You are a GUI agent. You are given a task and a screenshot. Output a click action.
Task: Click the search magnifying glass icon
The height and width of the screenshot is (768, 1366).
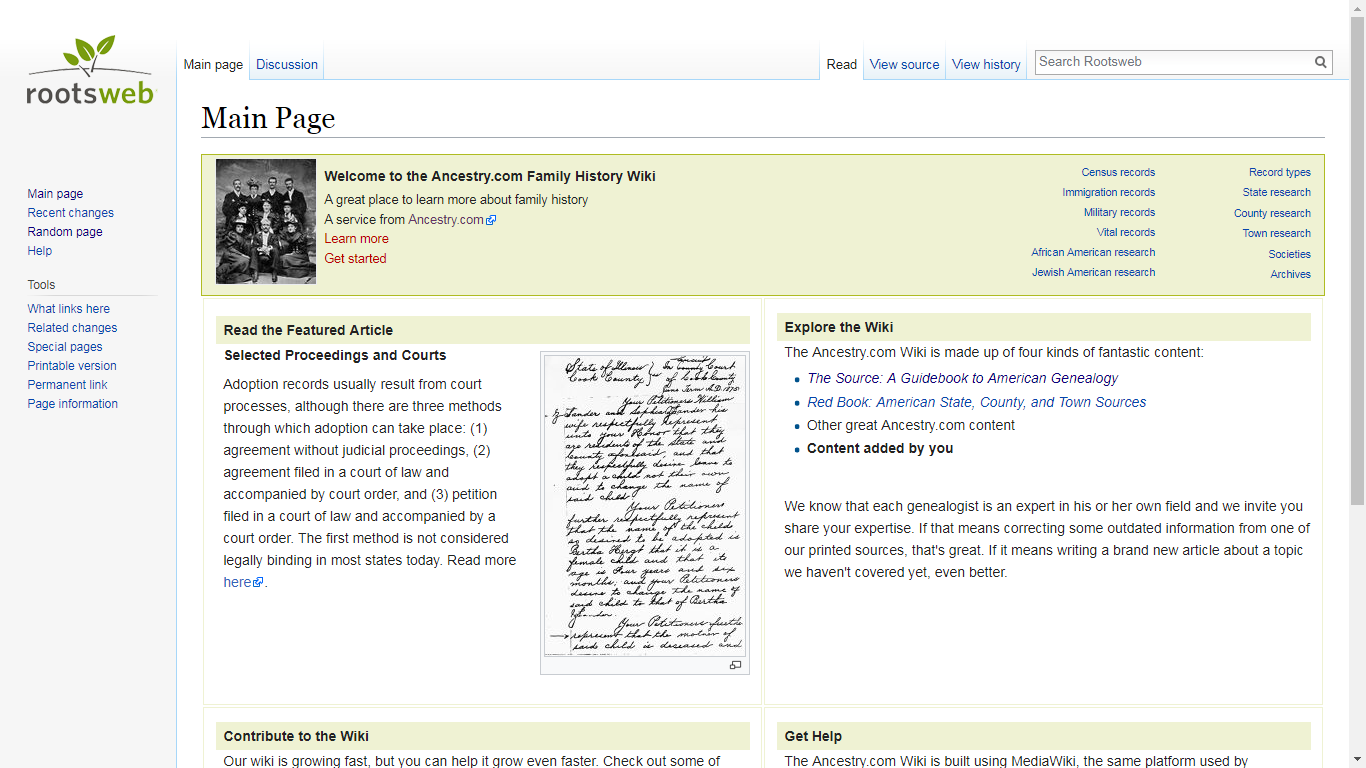click(x=1320, y=61)
